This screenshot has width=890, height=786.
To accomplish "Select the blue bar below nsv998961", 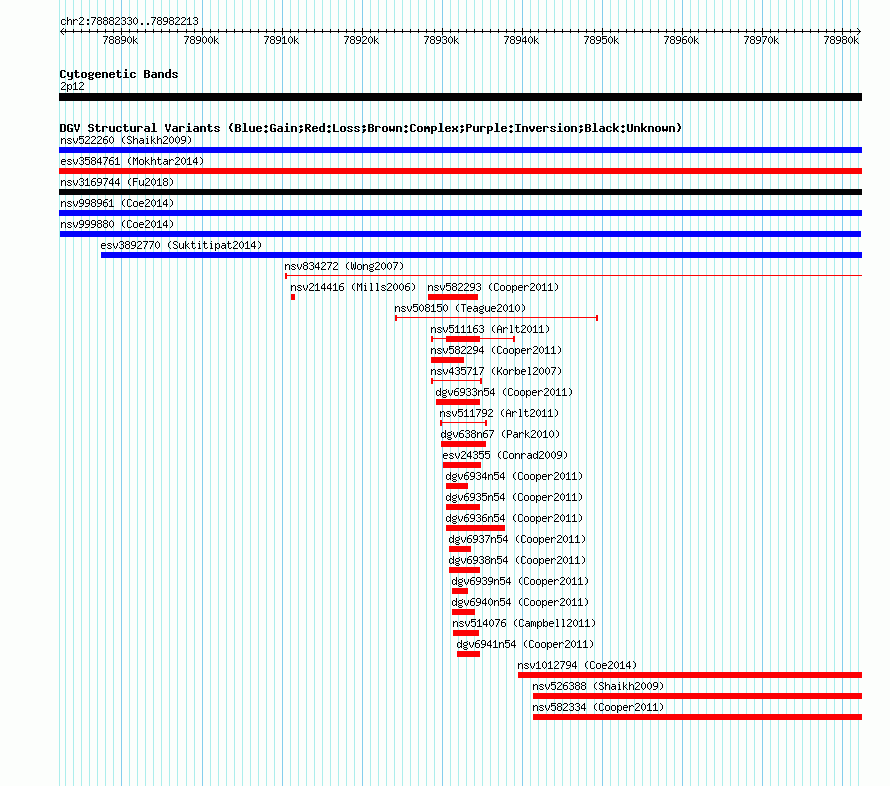I will click(x=460, y=213).
